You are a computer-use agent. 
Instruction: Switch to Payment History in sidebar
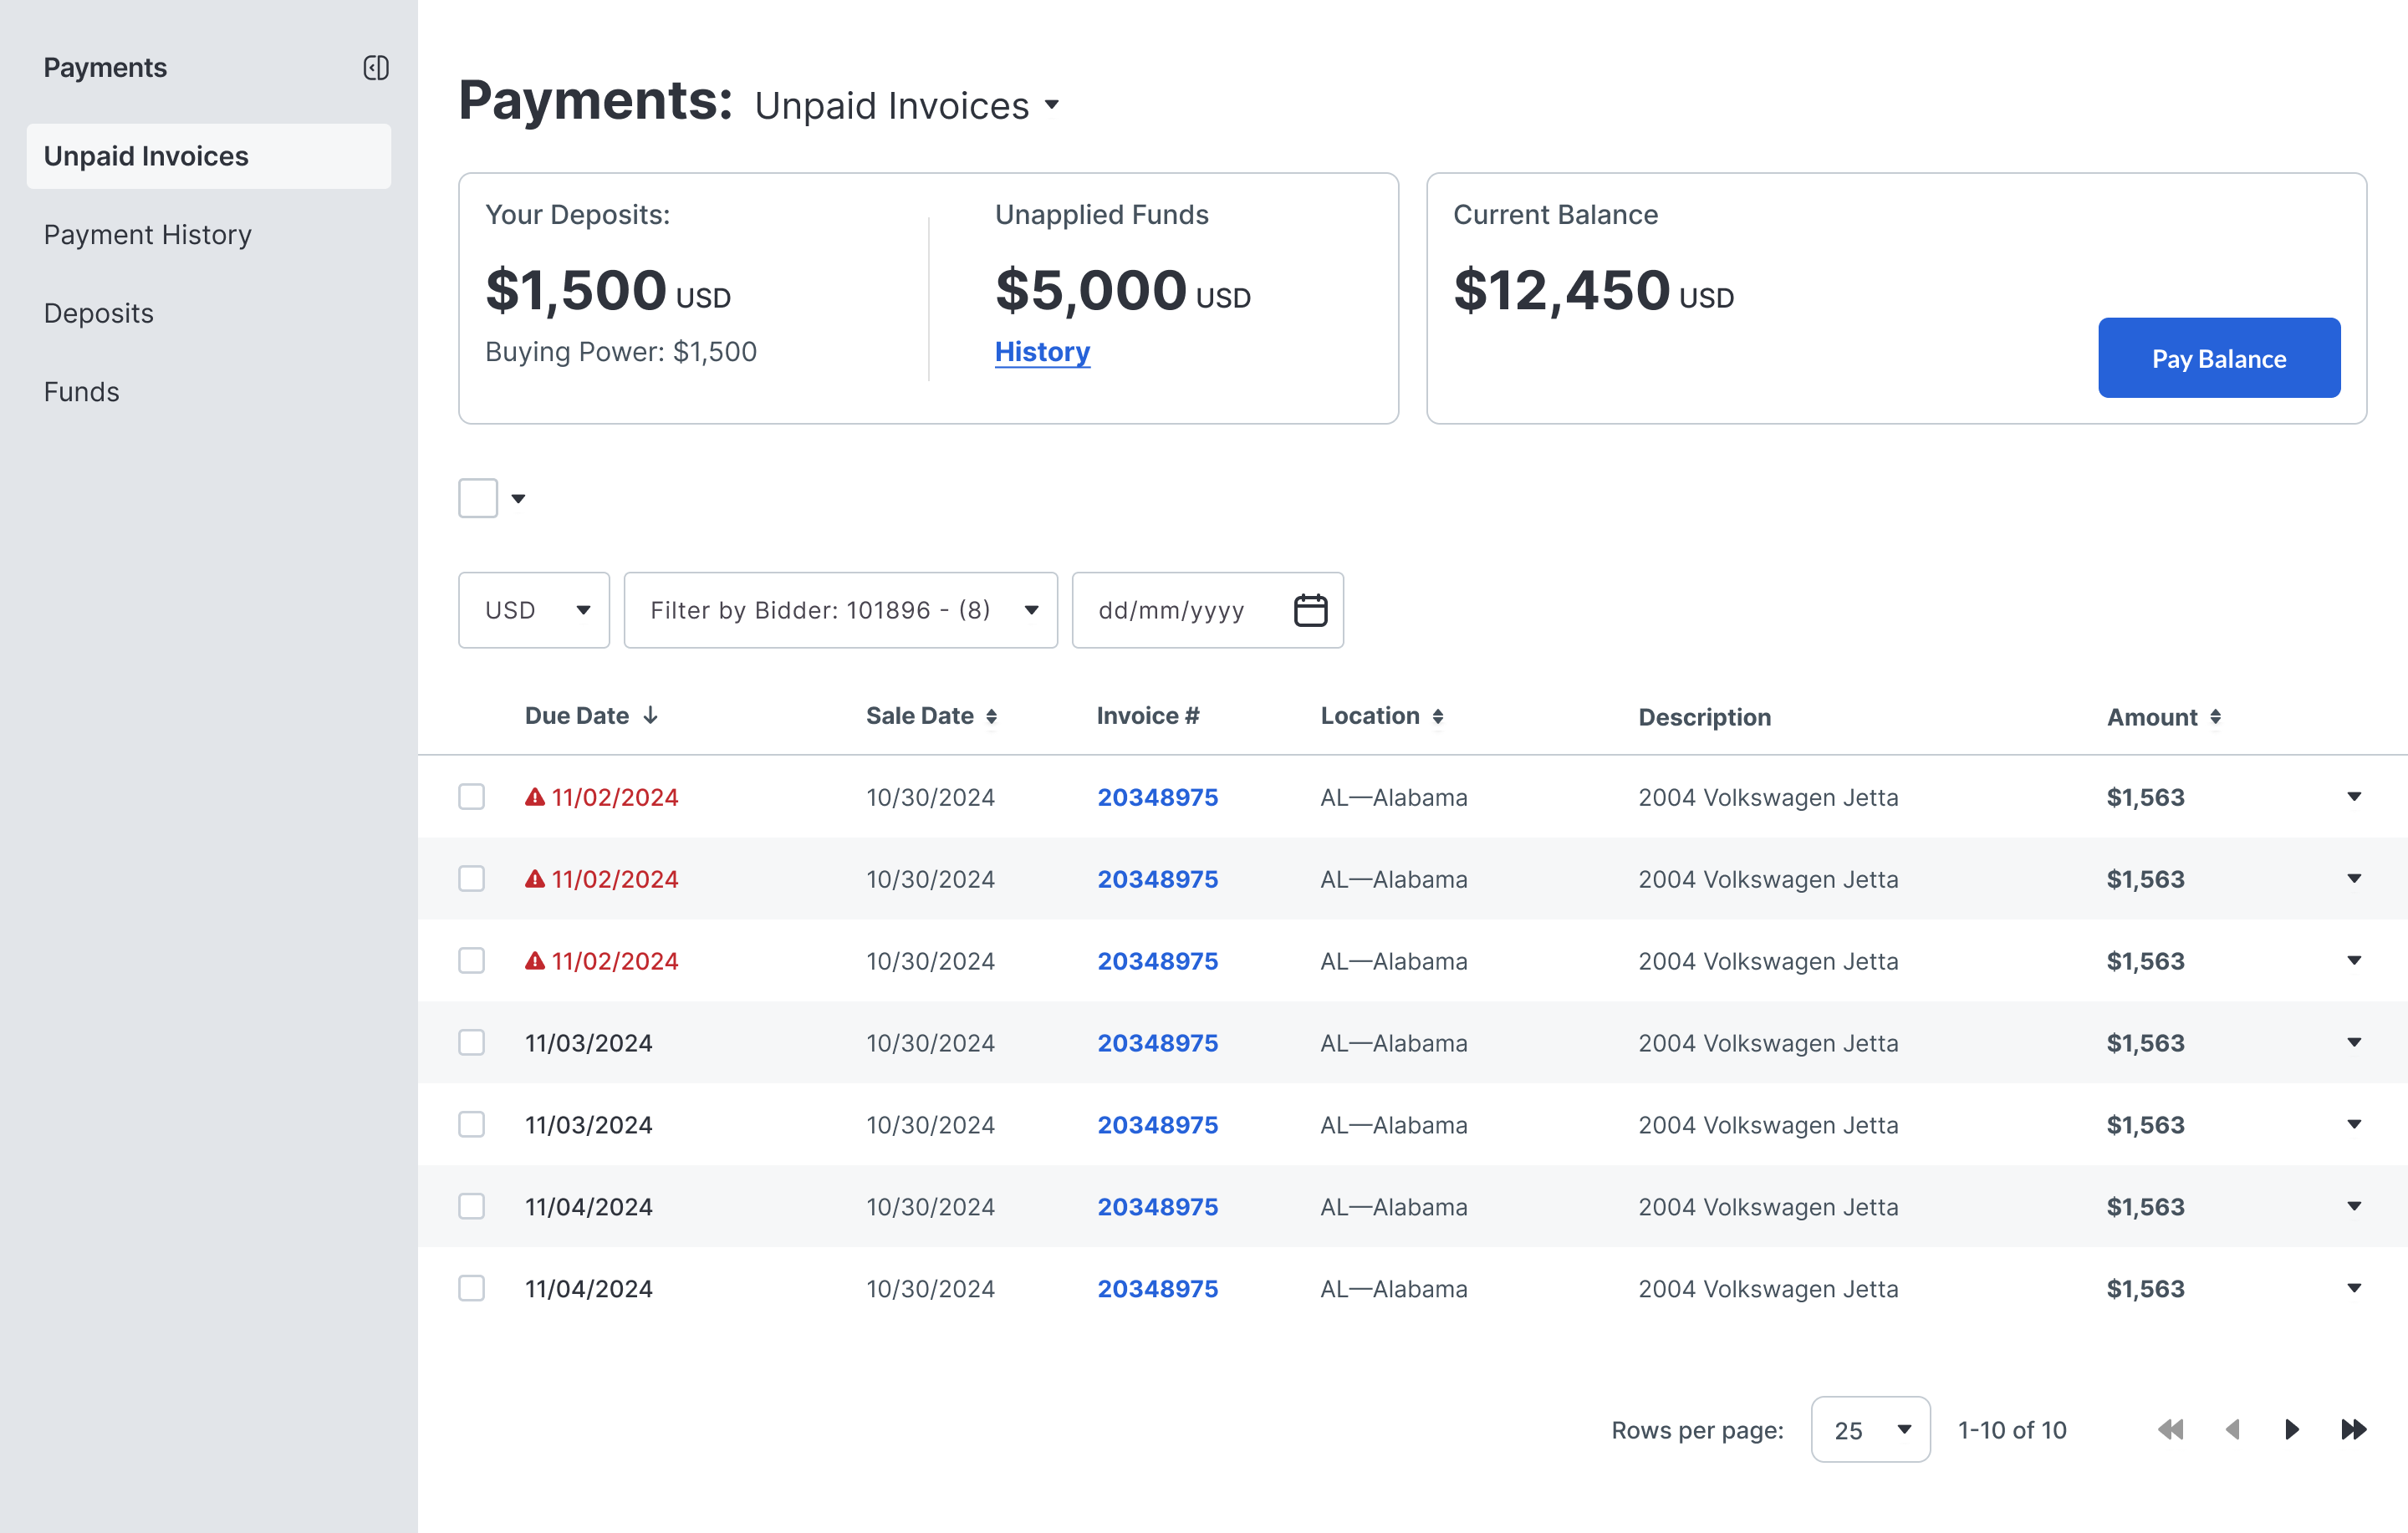click(147, 235)
